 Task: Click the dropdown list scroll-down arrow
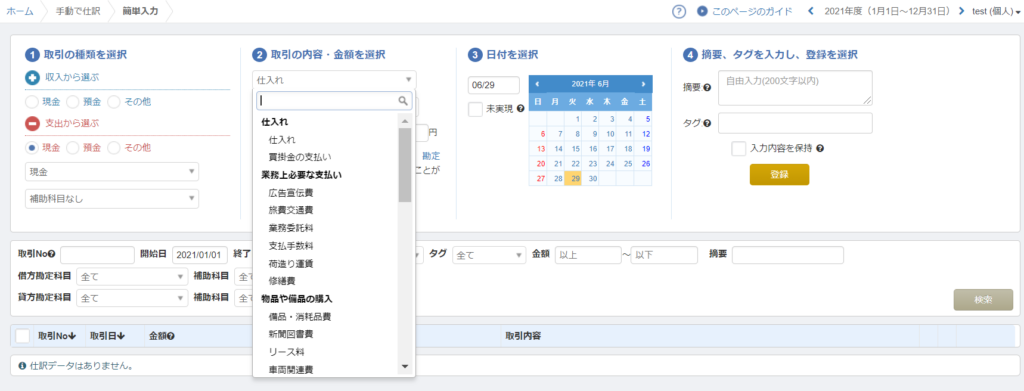point(405,367)
